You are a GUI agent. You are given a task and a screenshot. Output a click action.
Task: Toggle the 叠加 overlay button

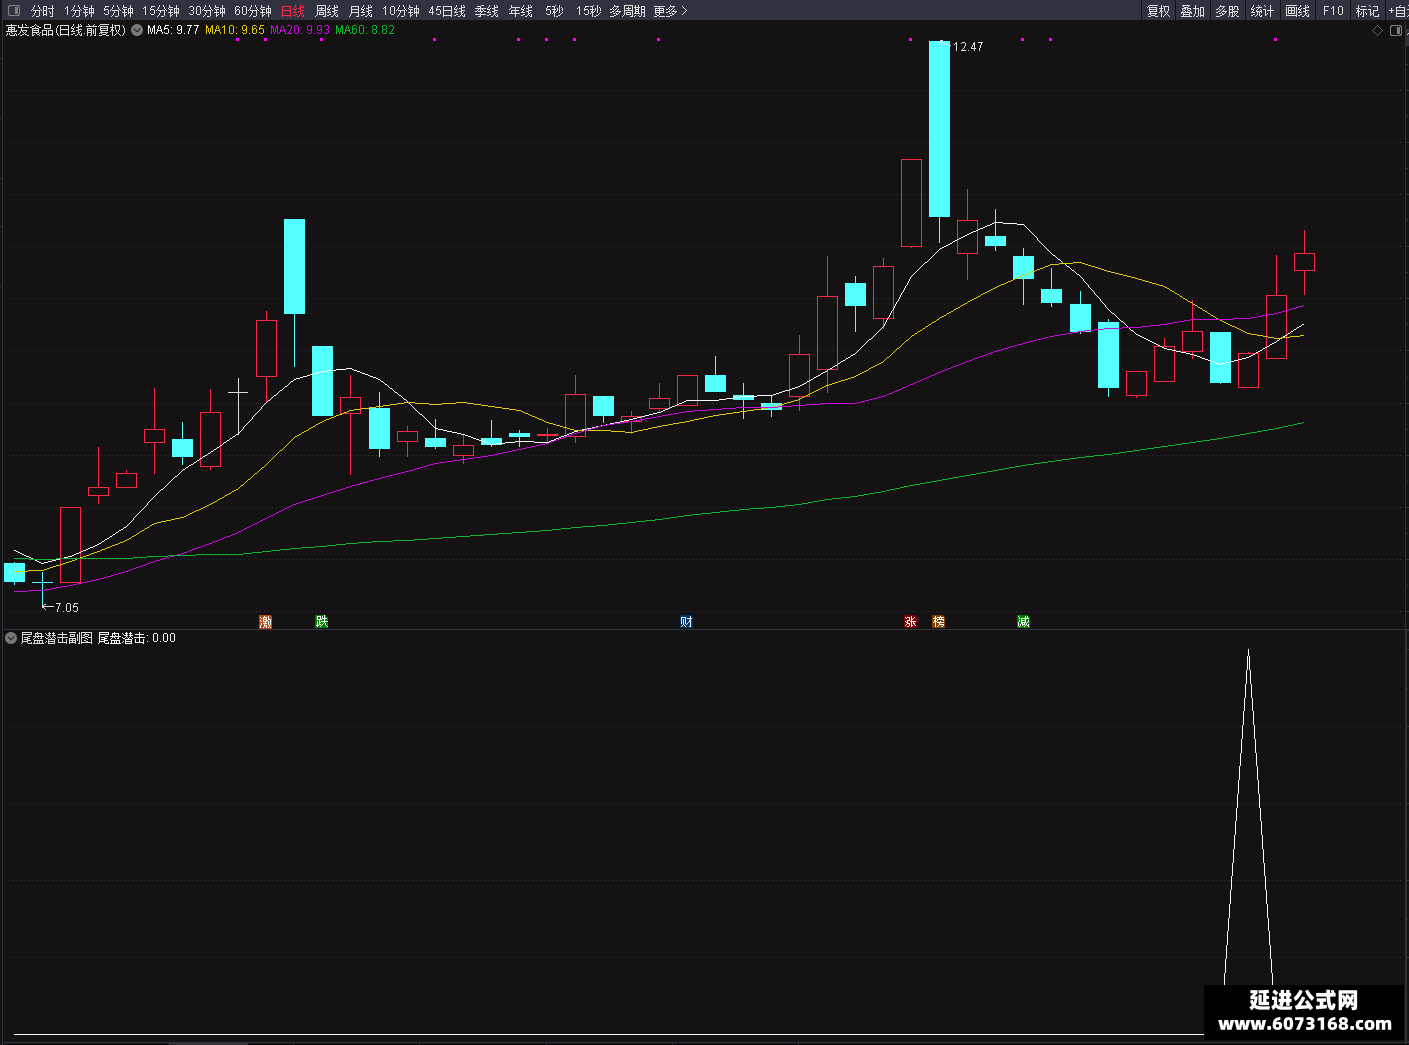tap(1192, 11)
